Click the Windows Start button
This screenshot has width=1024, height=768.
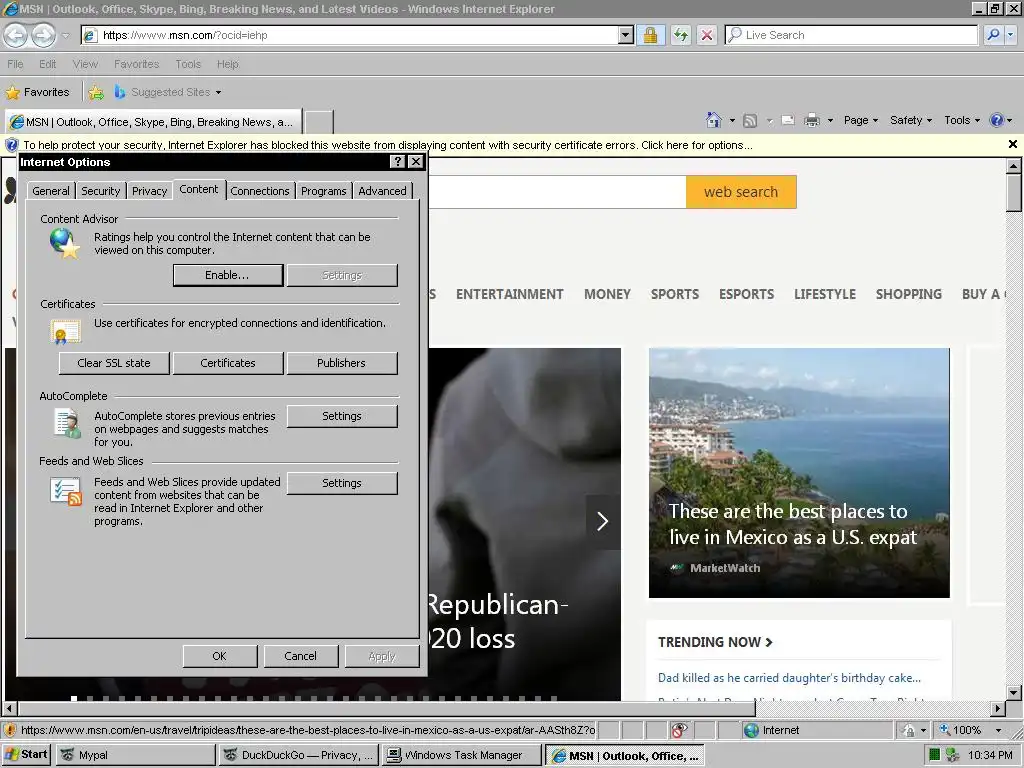click(x=26, y=755)
